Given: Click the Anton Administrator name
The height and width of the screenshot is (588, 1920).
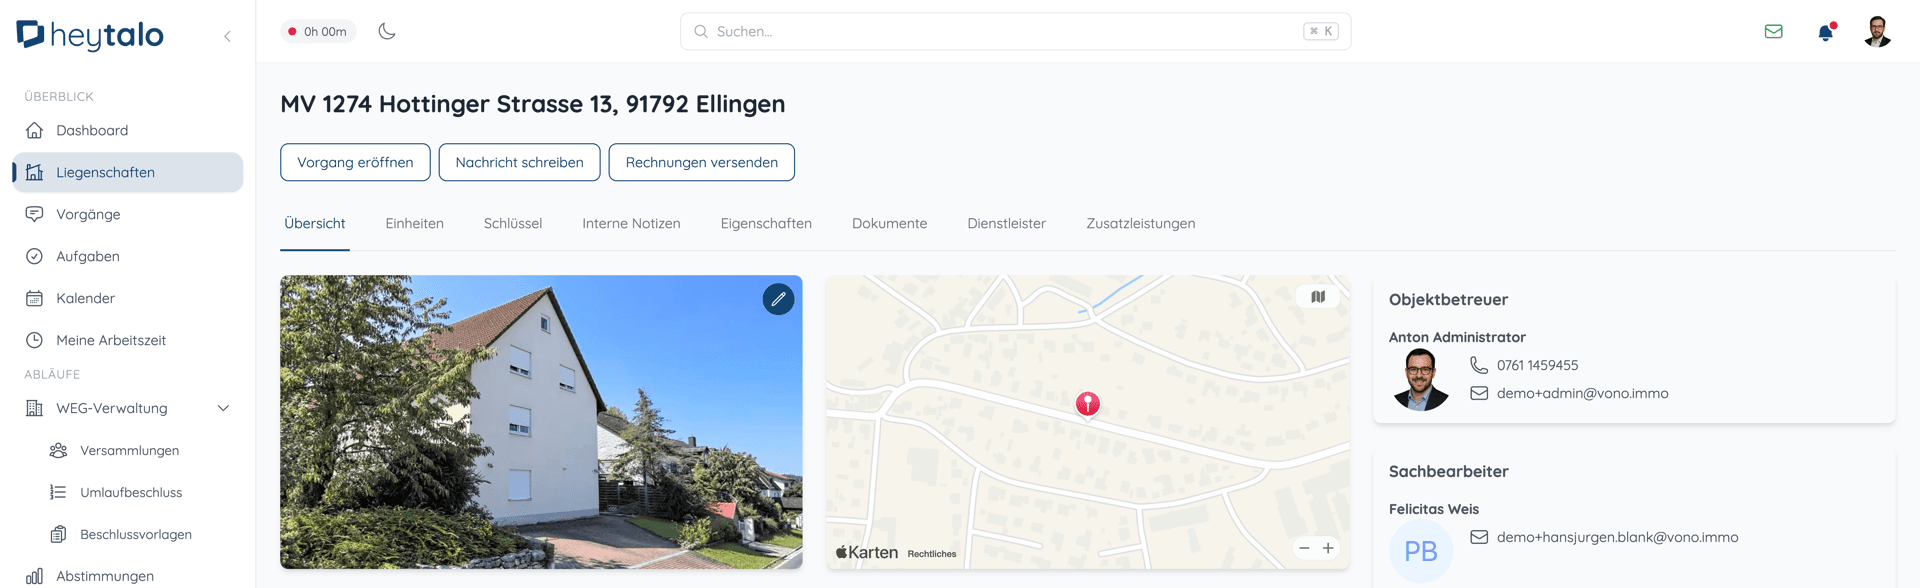Looking at the screenshot, I should pos(1457,338).
